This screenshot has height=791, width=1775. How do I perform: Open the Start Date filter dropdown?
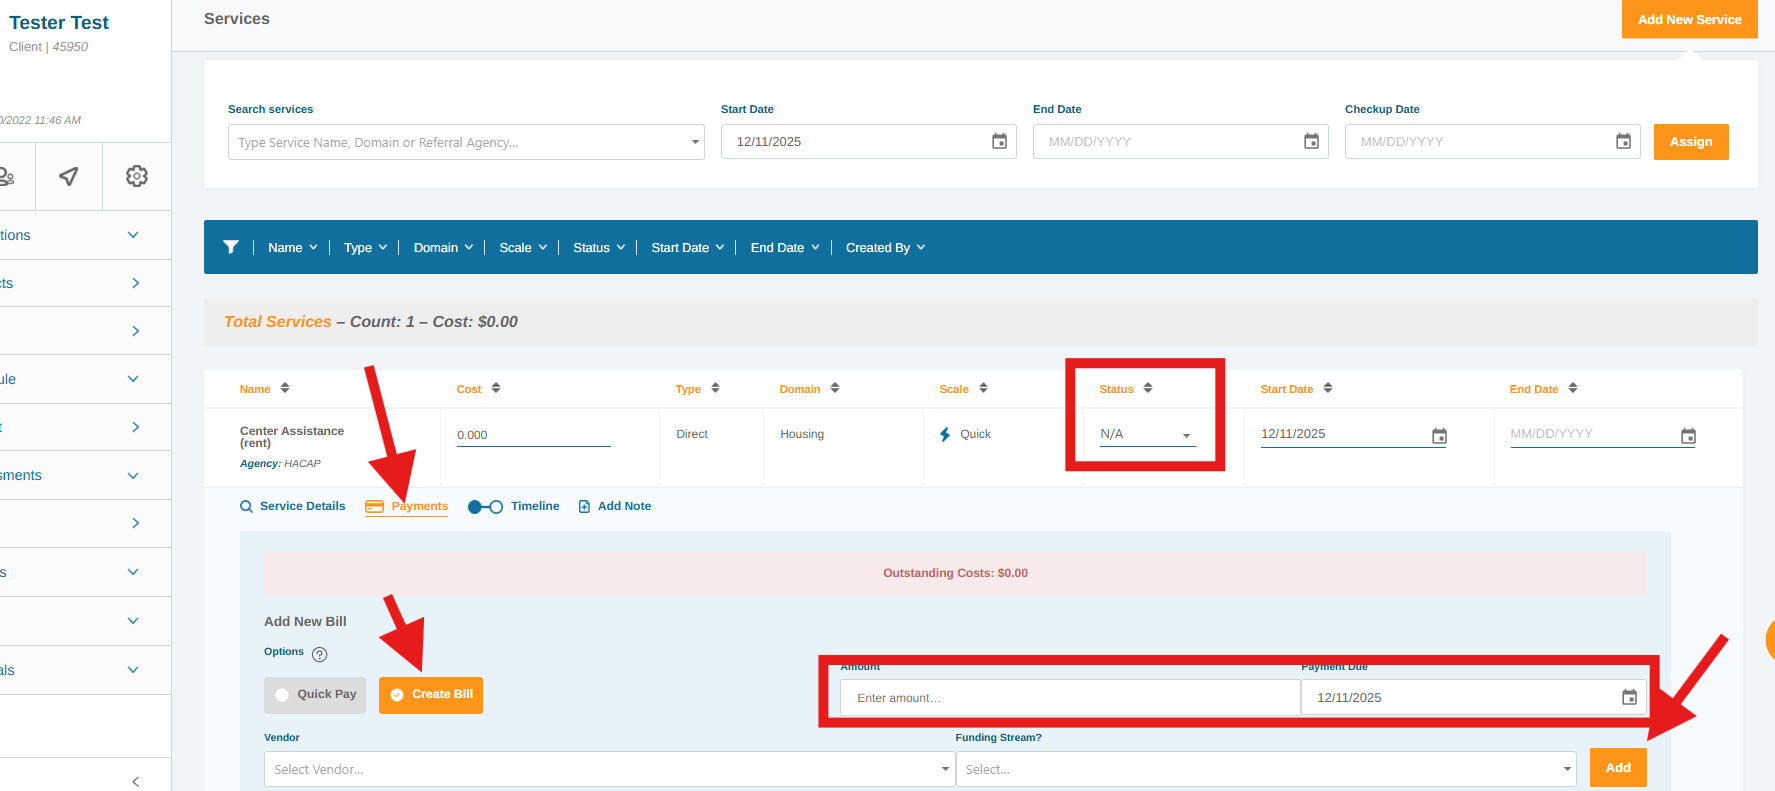tap(687, 247)
